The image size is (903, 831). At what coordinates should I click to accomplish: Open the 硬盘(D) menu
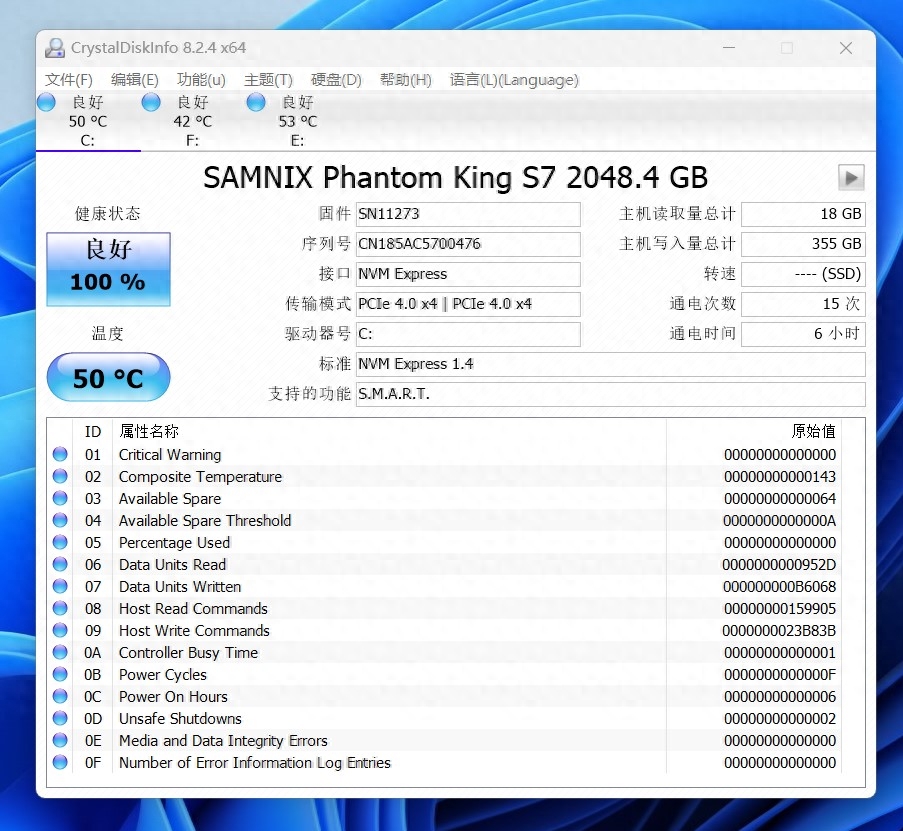pos(336,79)
